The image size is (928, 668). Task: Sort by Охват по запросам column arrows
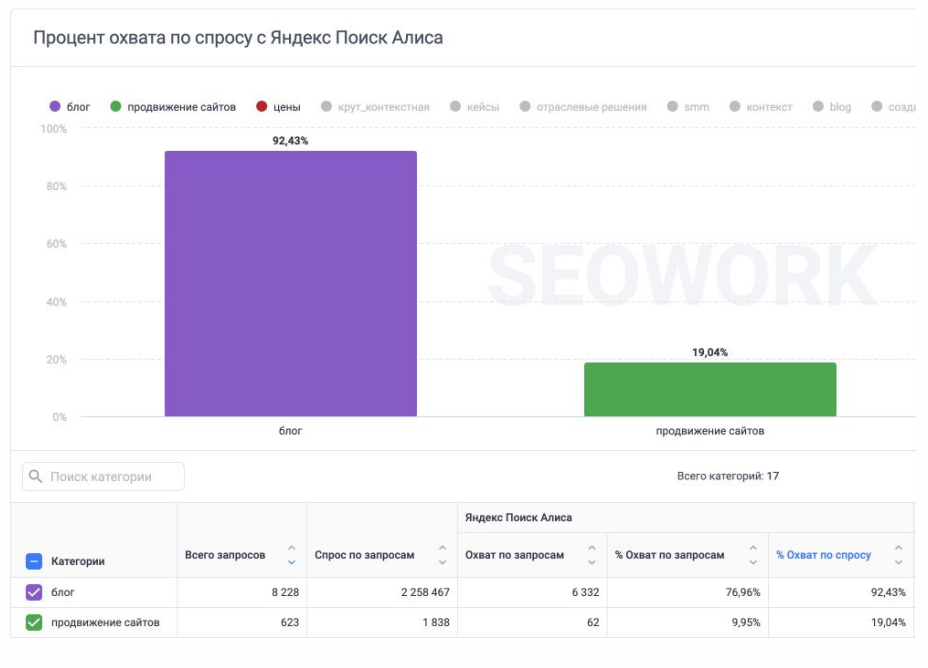click(x=591, y=555)
